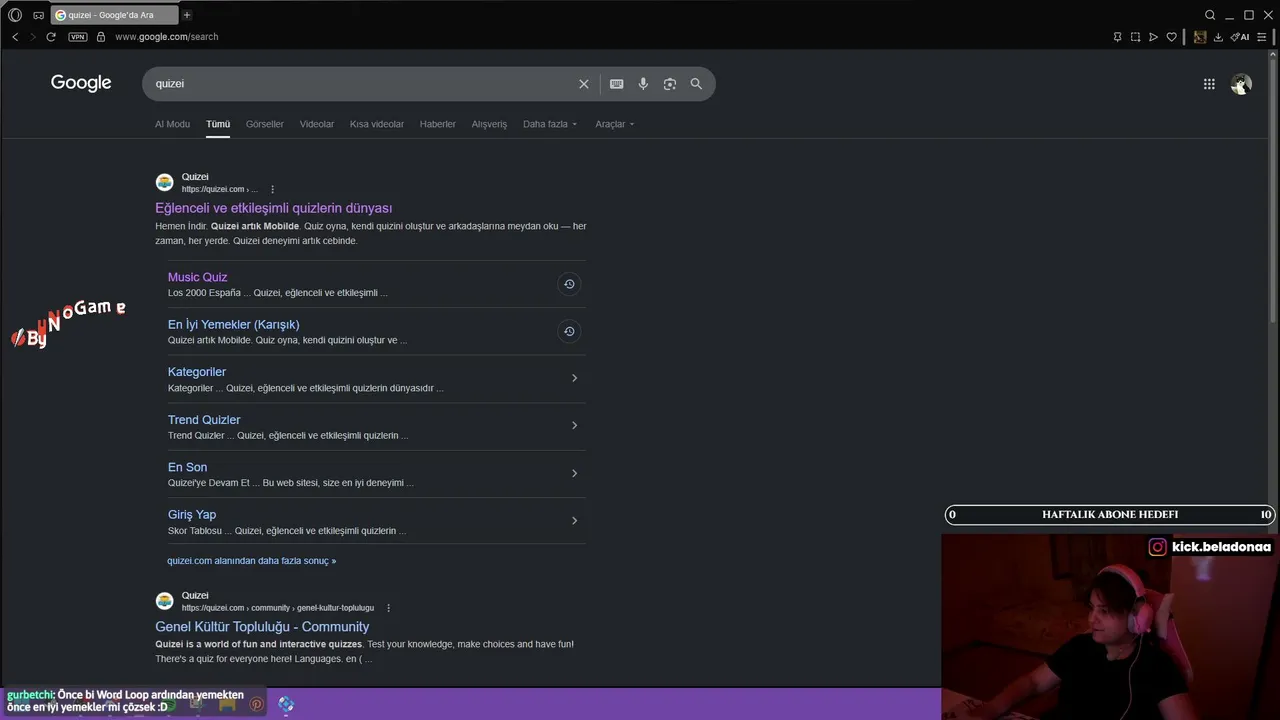Expand the En Son row chevron
1280x720 pixels.
[x=574, y=473]
